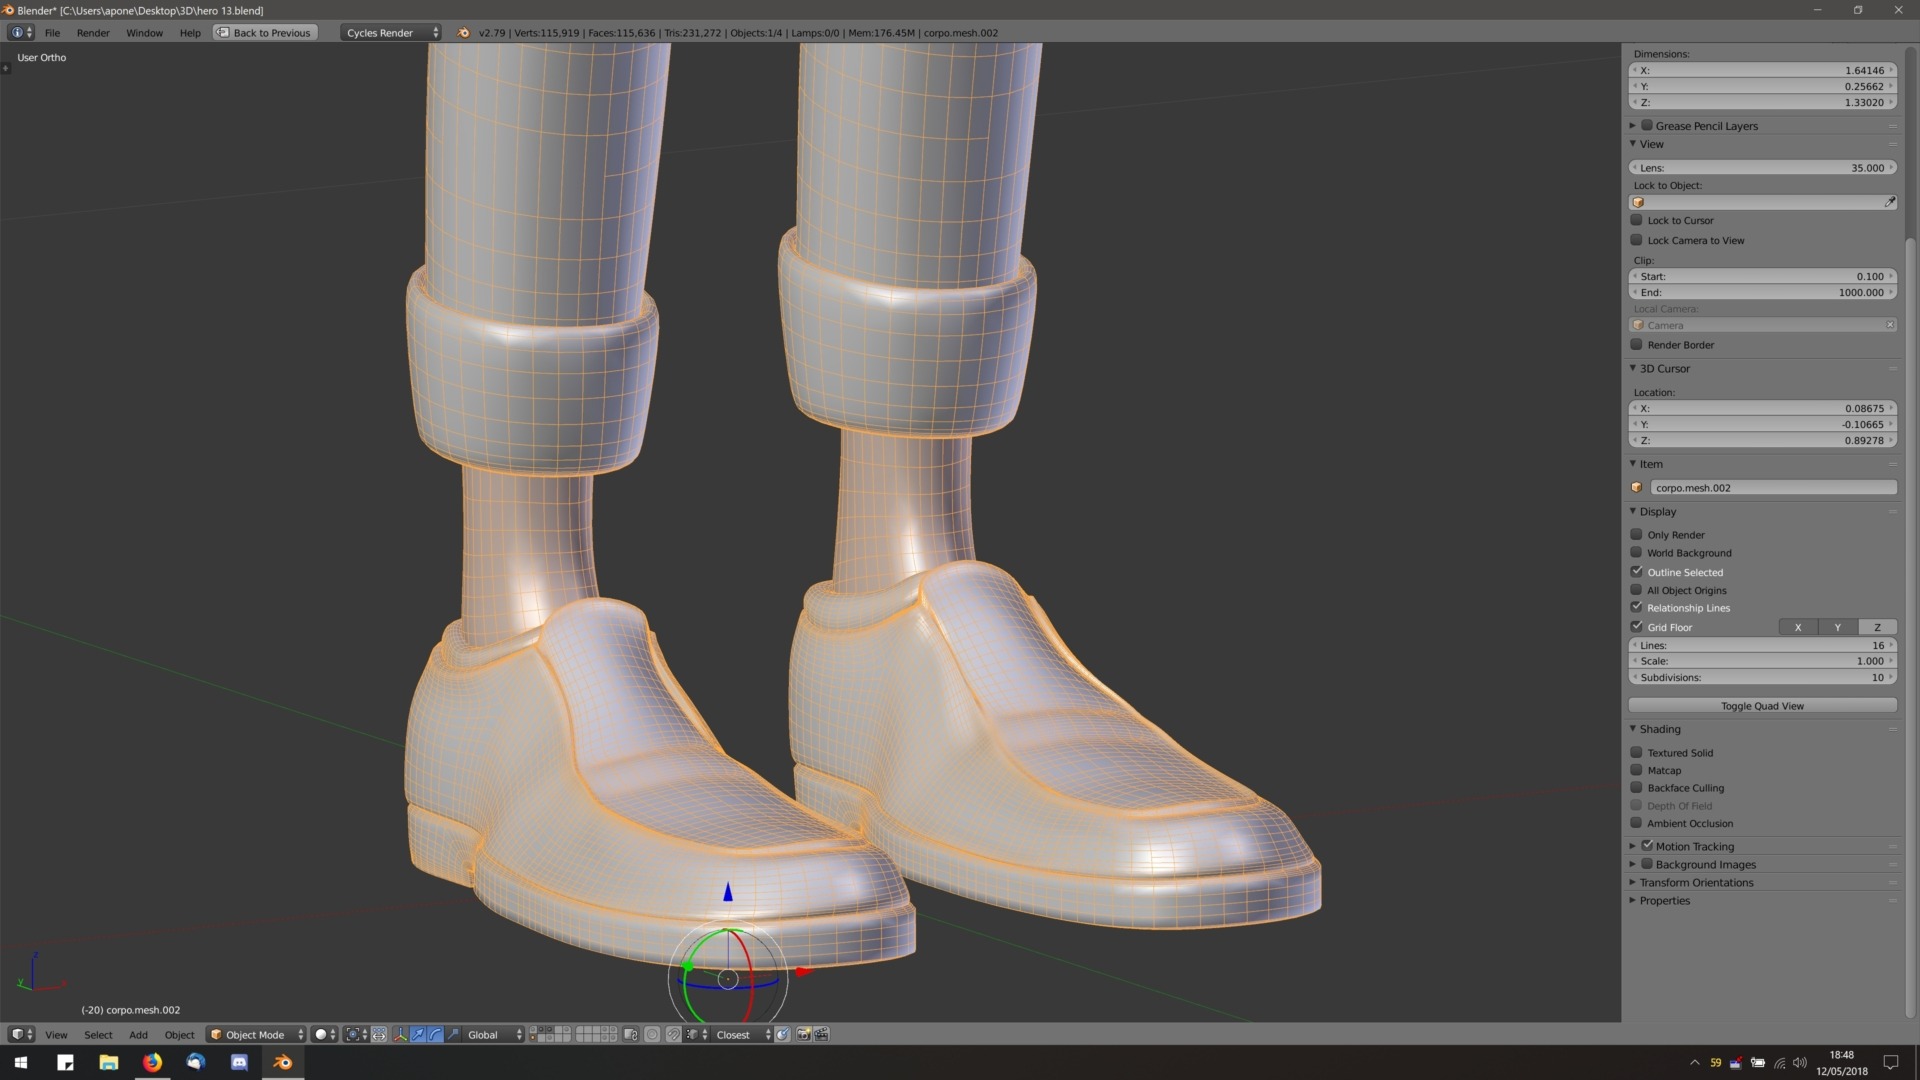Toggle align rotation with snapping target
Viewport: 1920px width, 1080px height.
point(783,1034)
